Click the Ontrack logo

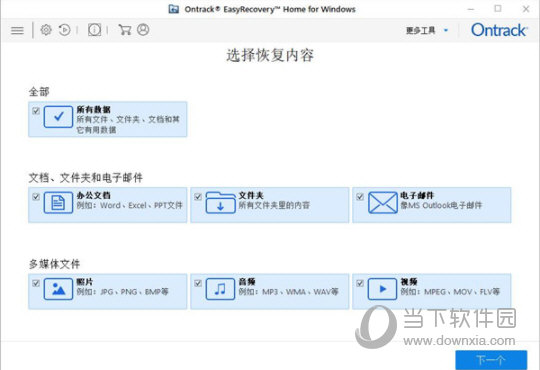click(x=499, y=30)
